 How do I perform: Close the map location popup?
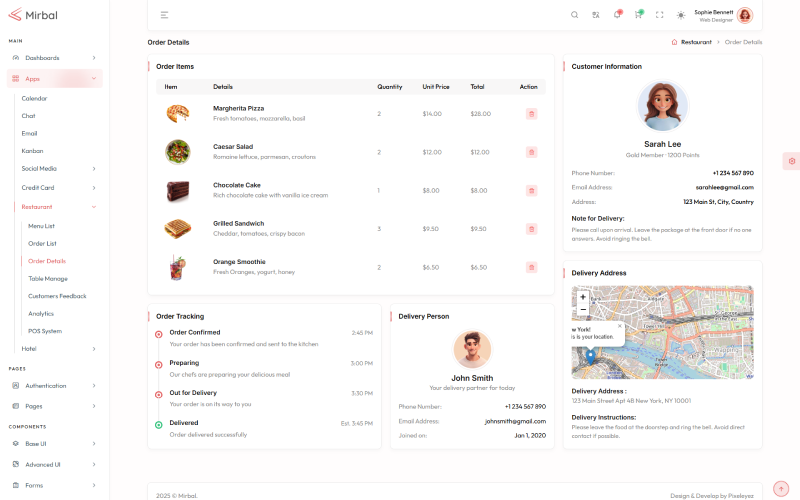pyautogui.click(x=619, y=325)
